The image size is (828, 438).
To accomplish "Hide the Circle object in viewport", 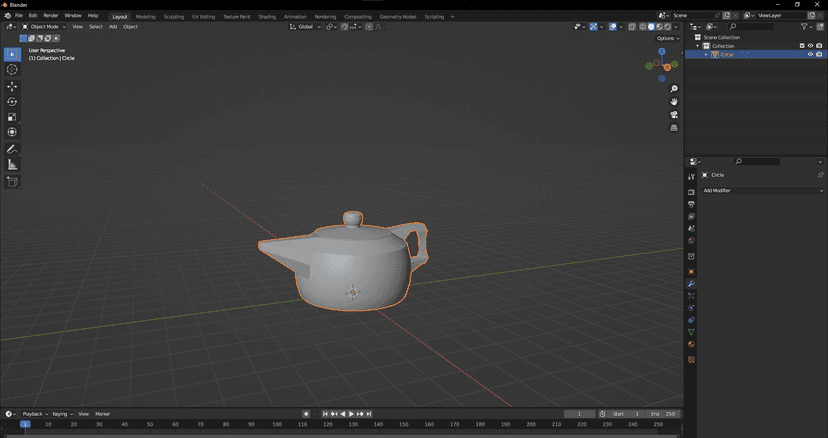I will tap(809, 54).
